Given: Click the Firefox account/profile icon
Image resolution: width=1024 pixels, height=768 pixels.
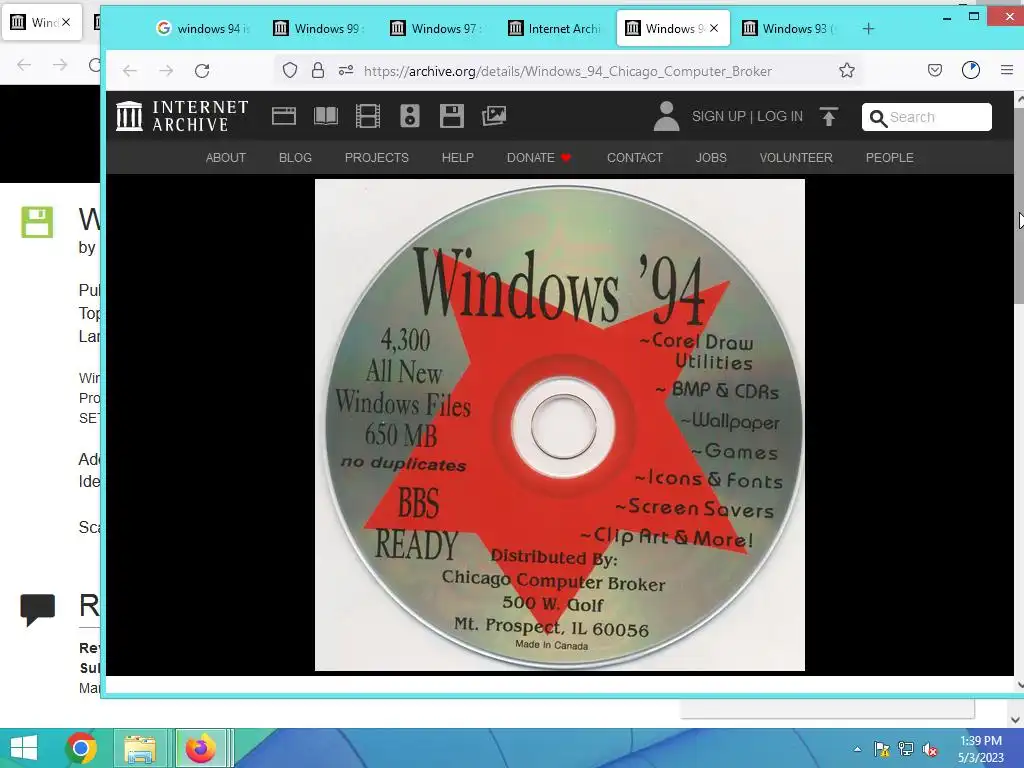Looking at the screenshot, I should point(970,71).
